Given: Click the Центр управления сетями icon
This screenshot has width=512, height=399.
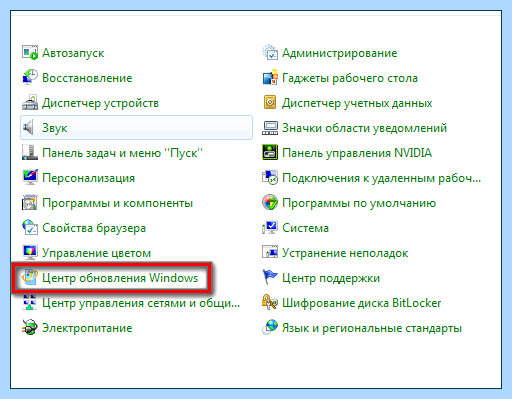Looking at the screenshot, I should [x=30, y=303].
